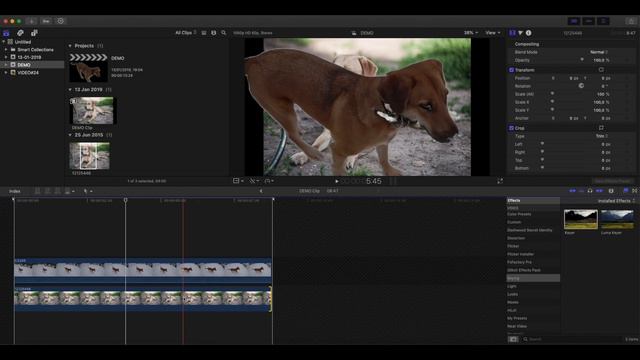The width and height of the screenshot is (640, 360).
Task: Click Save Effects Preset button
Action: click(x=612, y=181)
